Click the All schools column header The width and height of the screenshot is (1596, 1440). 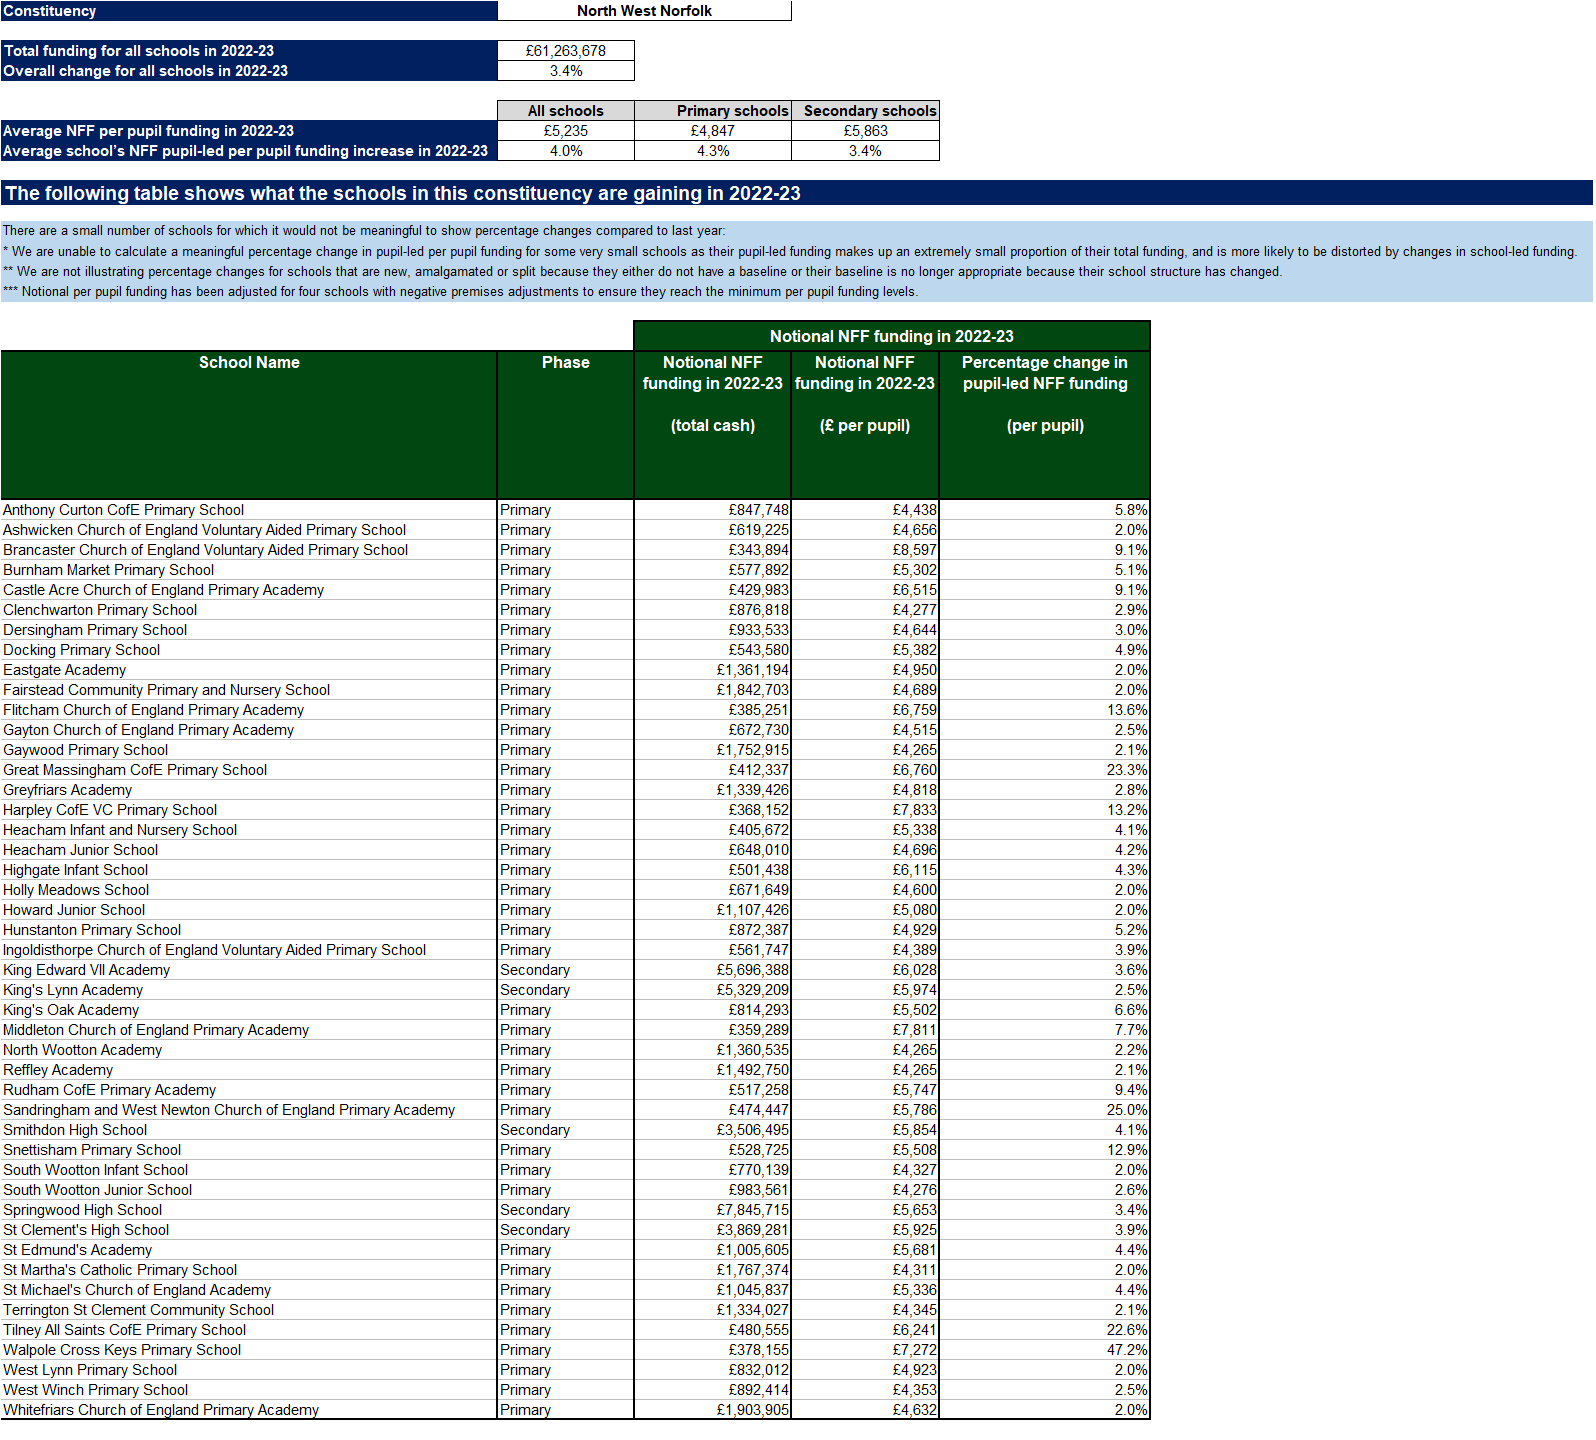(566, 111)
